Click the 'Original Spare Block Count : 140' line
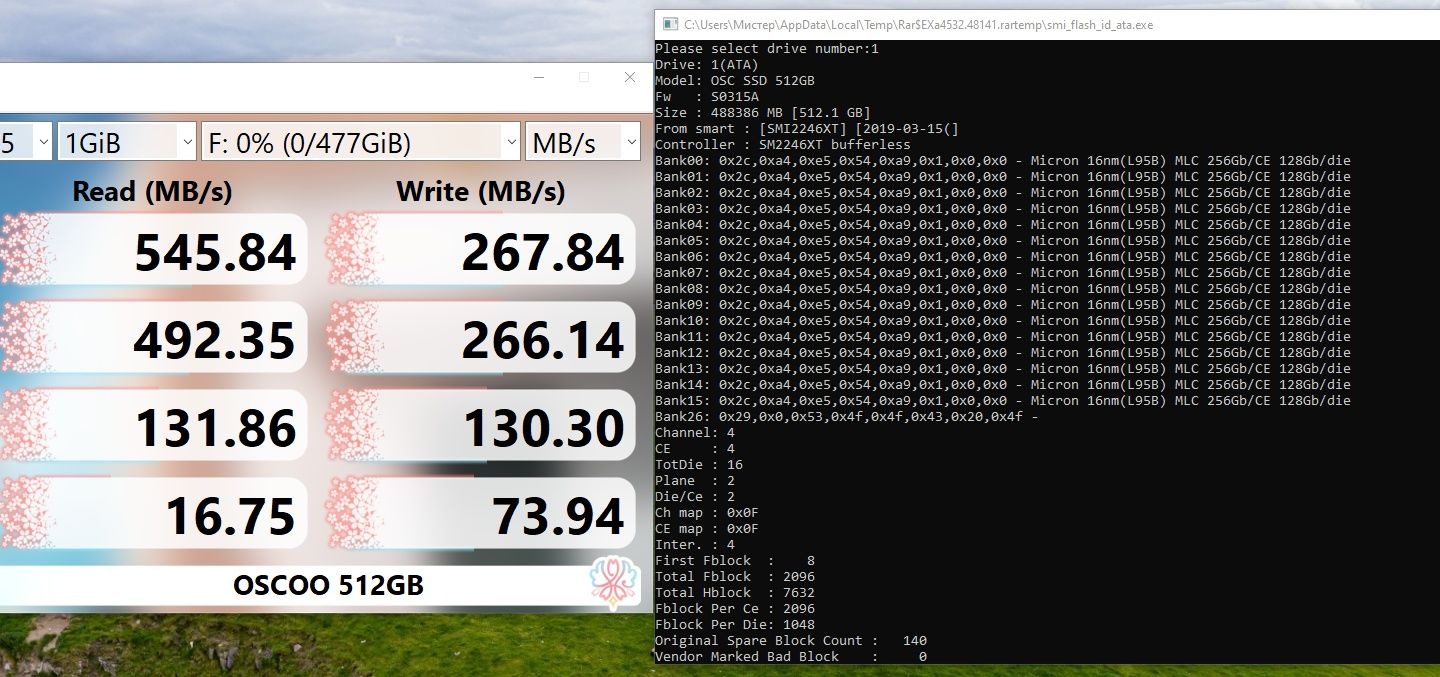1440x677 pixels. (x=791, y=640)
